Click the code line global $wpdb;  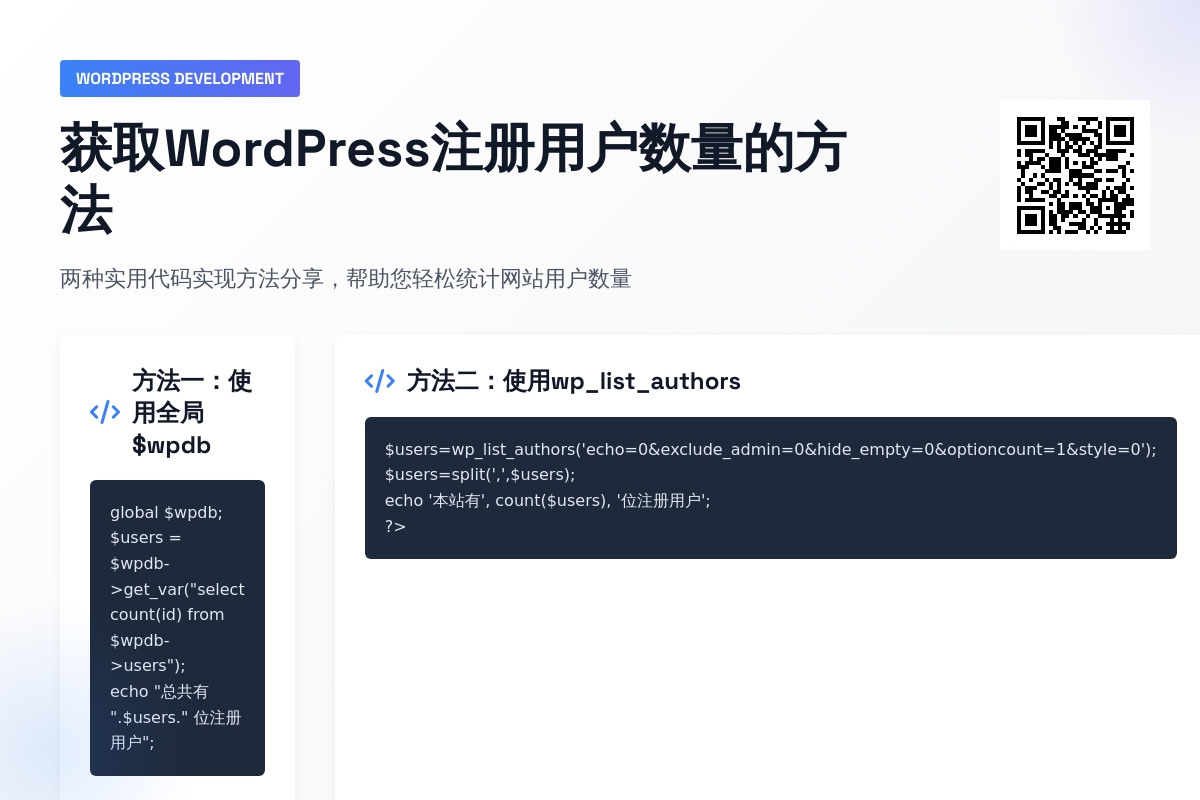coord(166,512)
